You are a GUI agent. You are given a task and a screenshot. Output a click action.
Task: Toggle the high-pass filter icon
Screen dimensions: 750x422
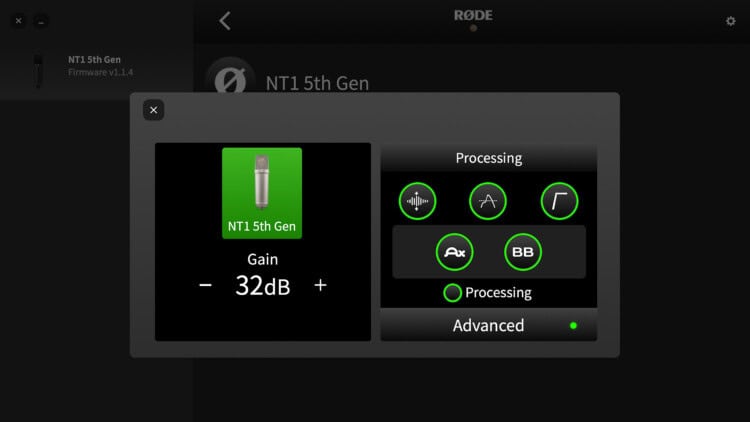coord(559,201)
